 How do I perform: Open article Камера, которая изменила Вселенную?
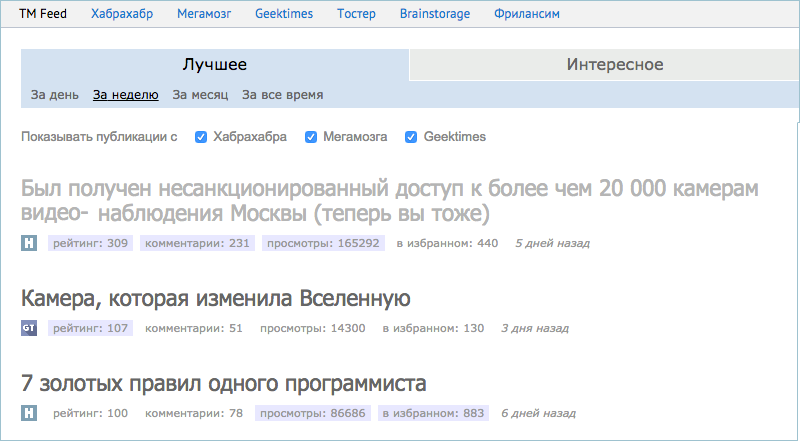[216, 299]
